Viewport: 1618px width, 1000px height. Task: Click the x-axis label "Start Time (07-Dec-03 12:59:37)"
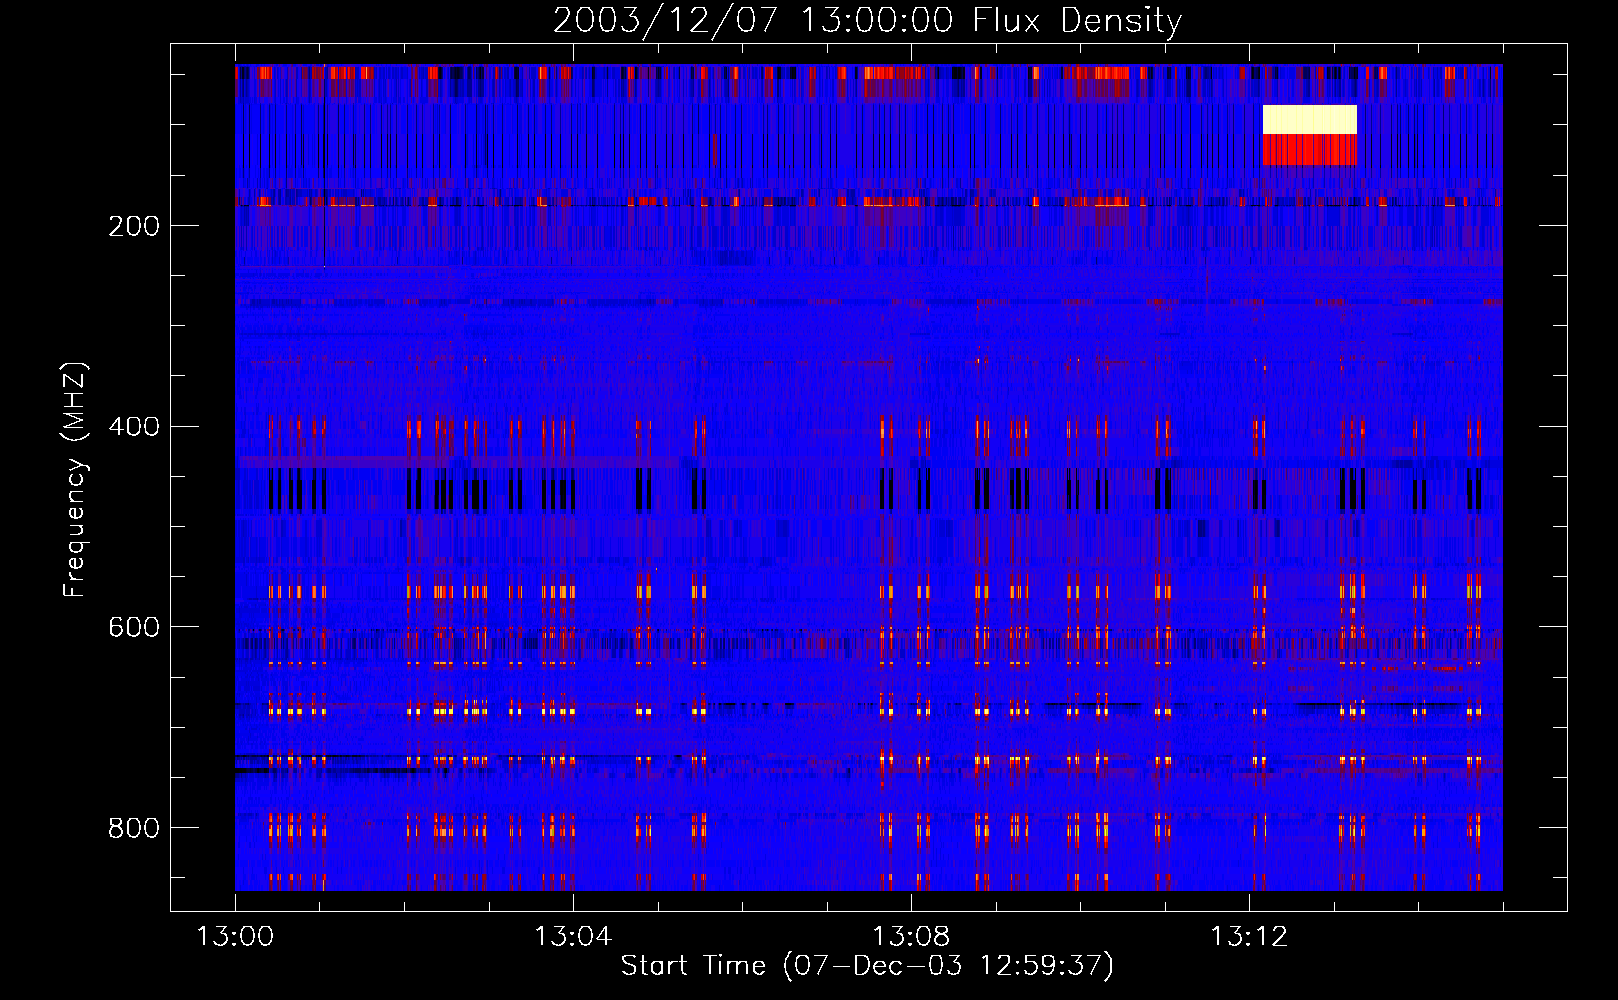(867, 965)
